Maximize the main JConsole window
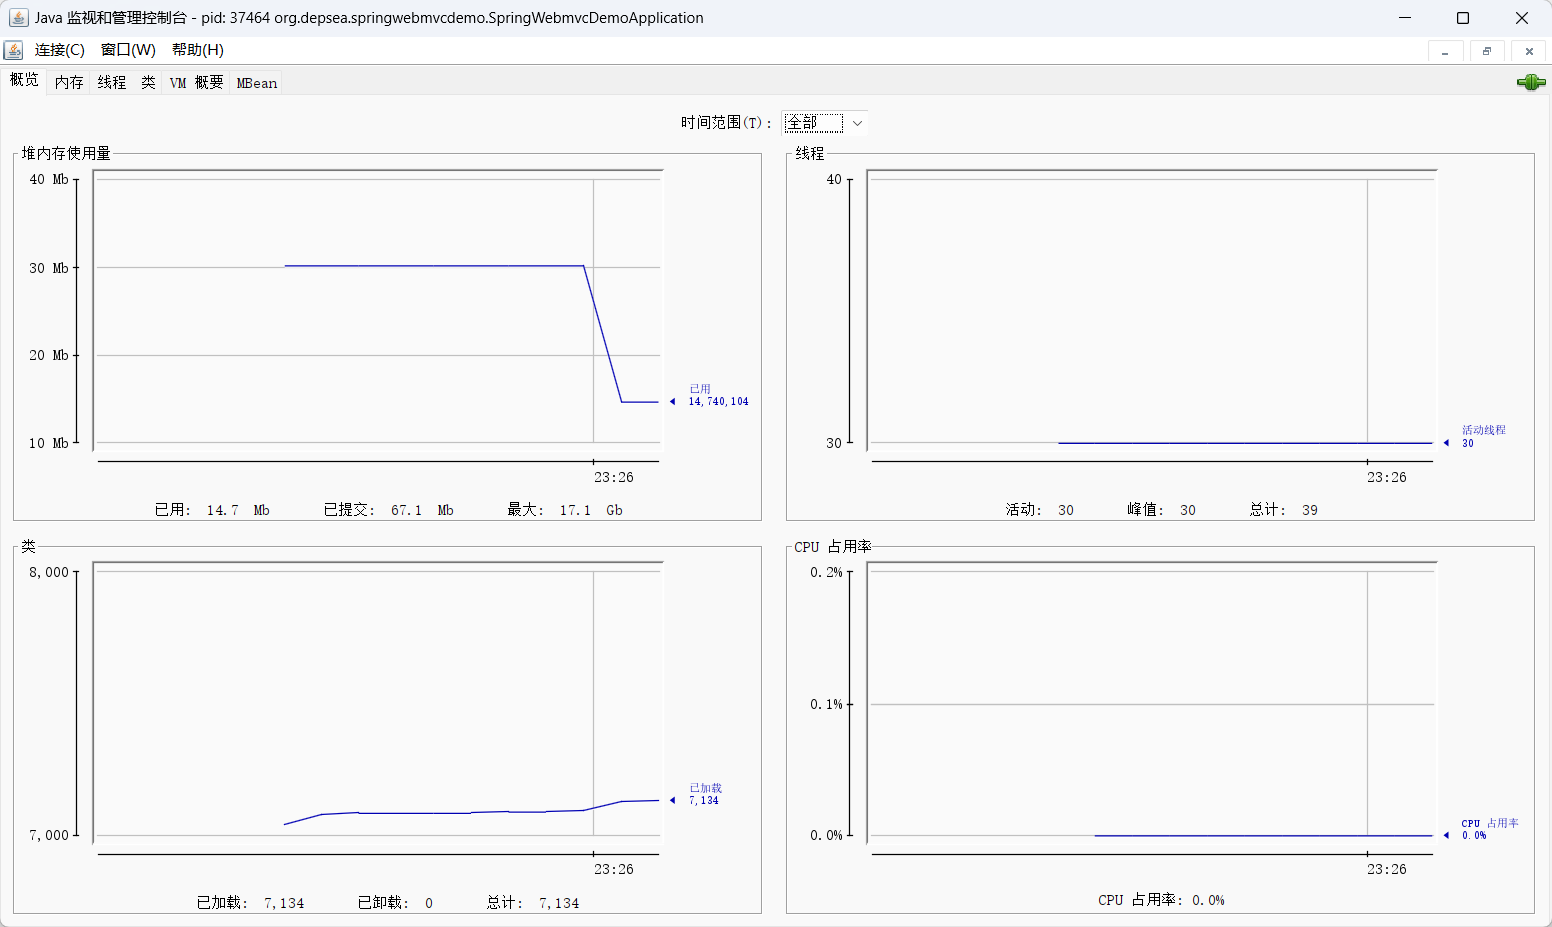The height and width of the screenshot is (927, 1552). pos(1463,18)
